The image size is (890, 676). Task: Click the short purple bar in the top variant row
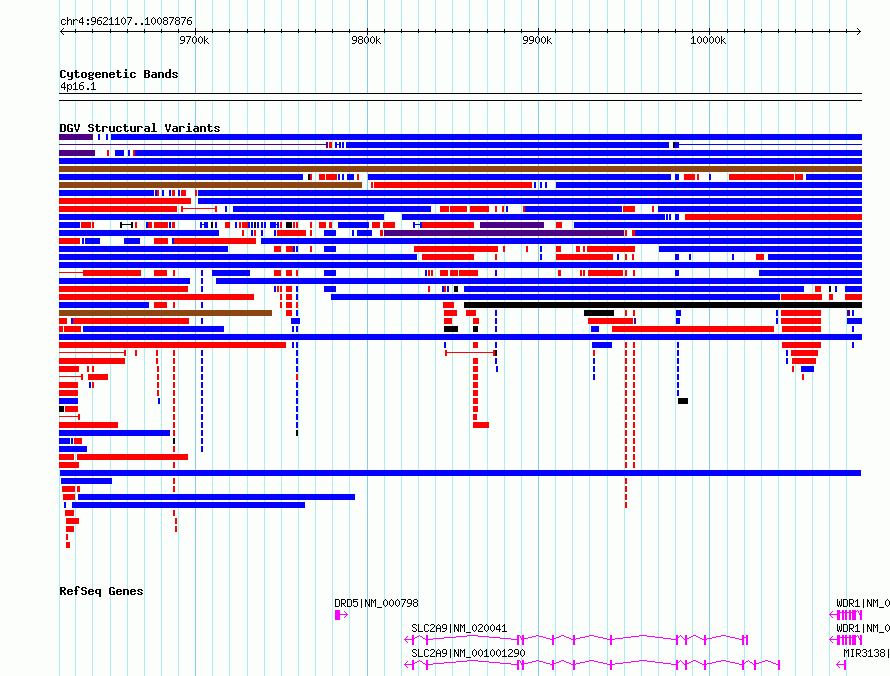click(x=76, y=137)
